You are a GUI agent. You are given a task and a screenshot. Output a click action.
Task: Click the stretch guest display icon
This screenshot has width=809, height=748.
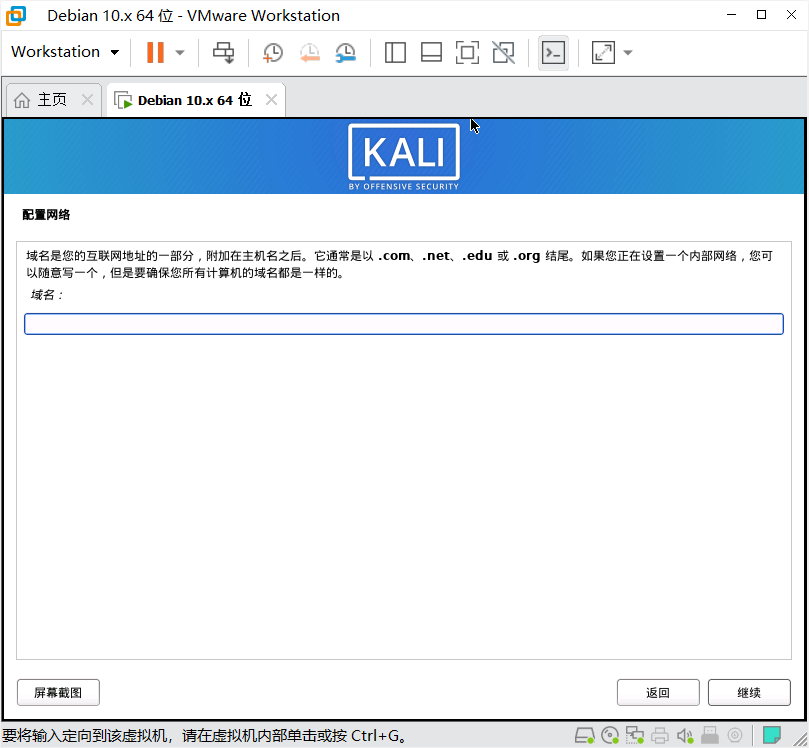[x=603, y=53]
